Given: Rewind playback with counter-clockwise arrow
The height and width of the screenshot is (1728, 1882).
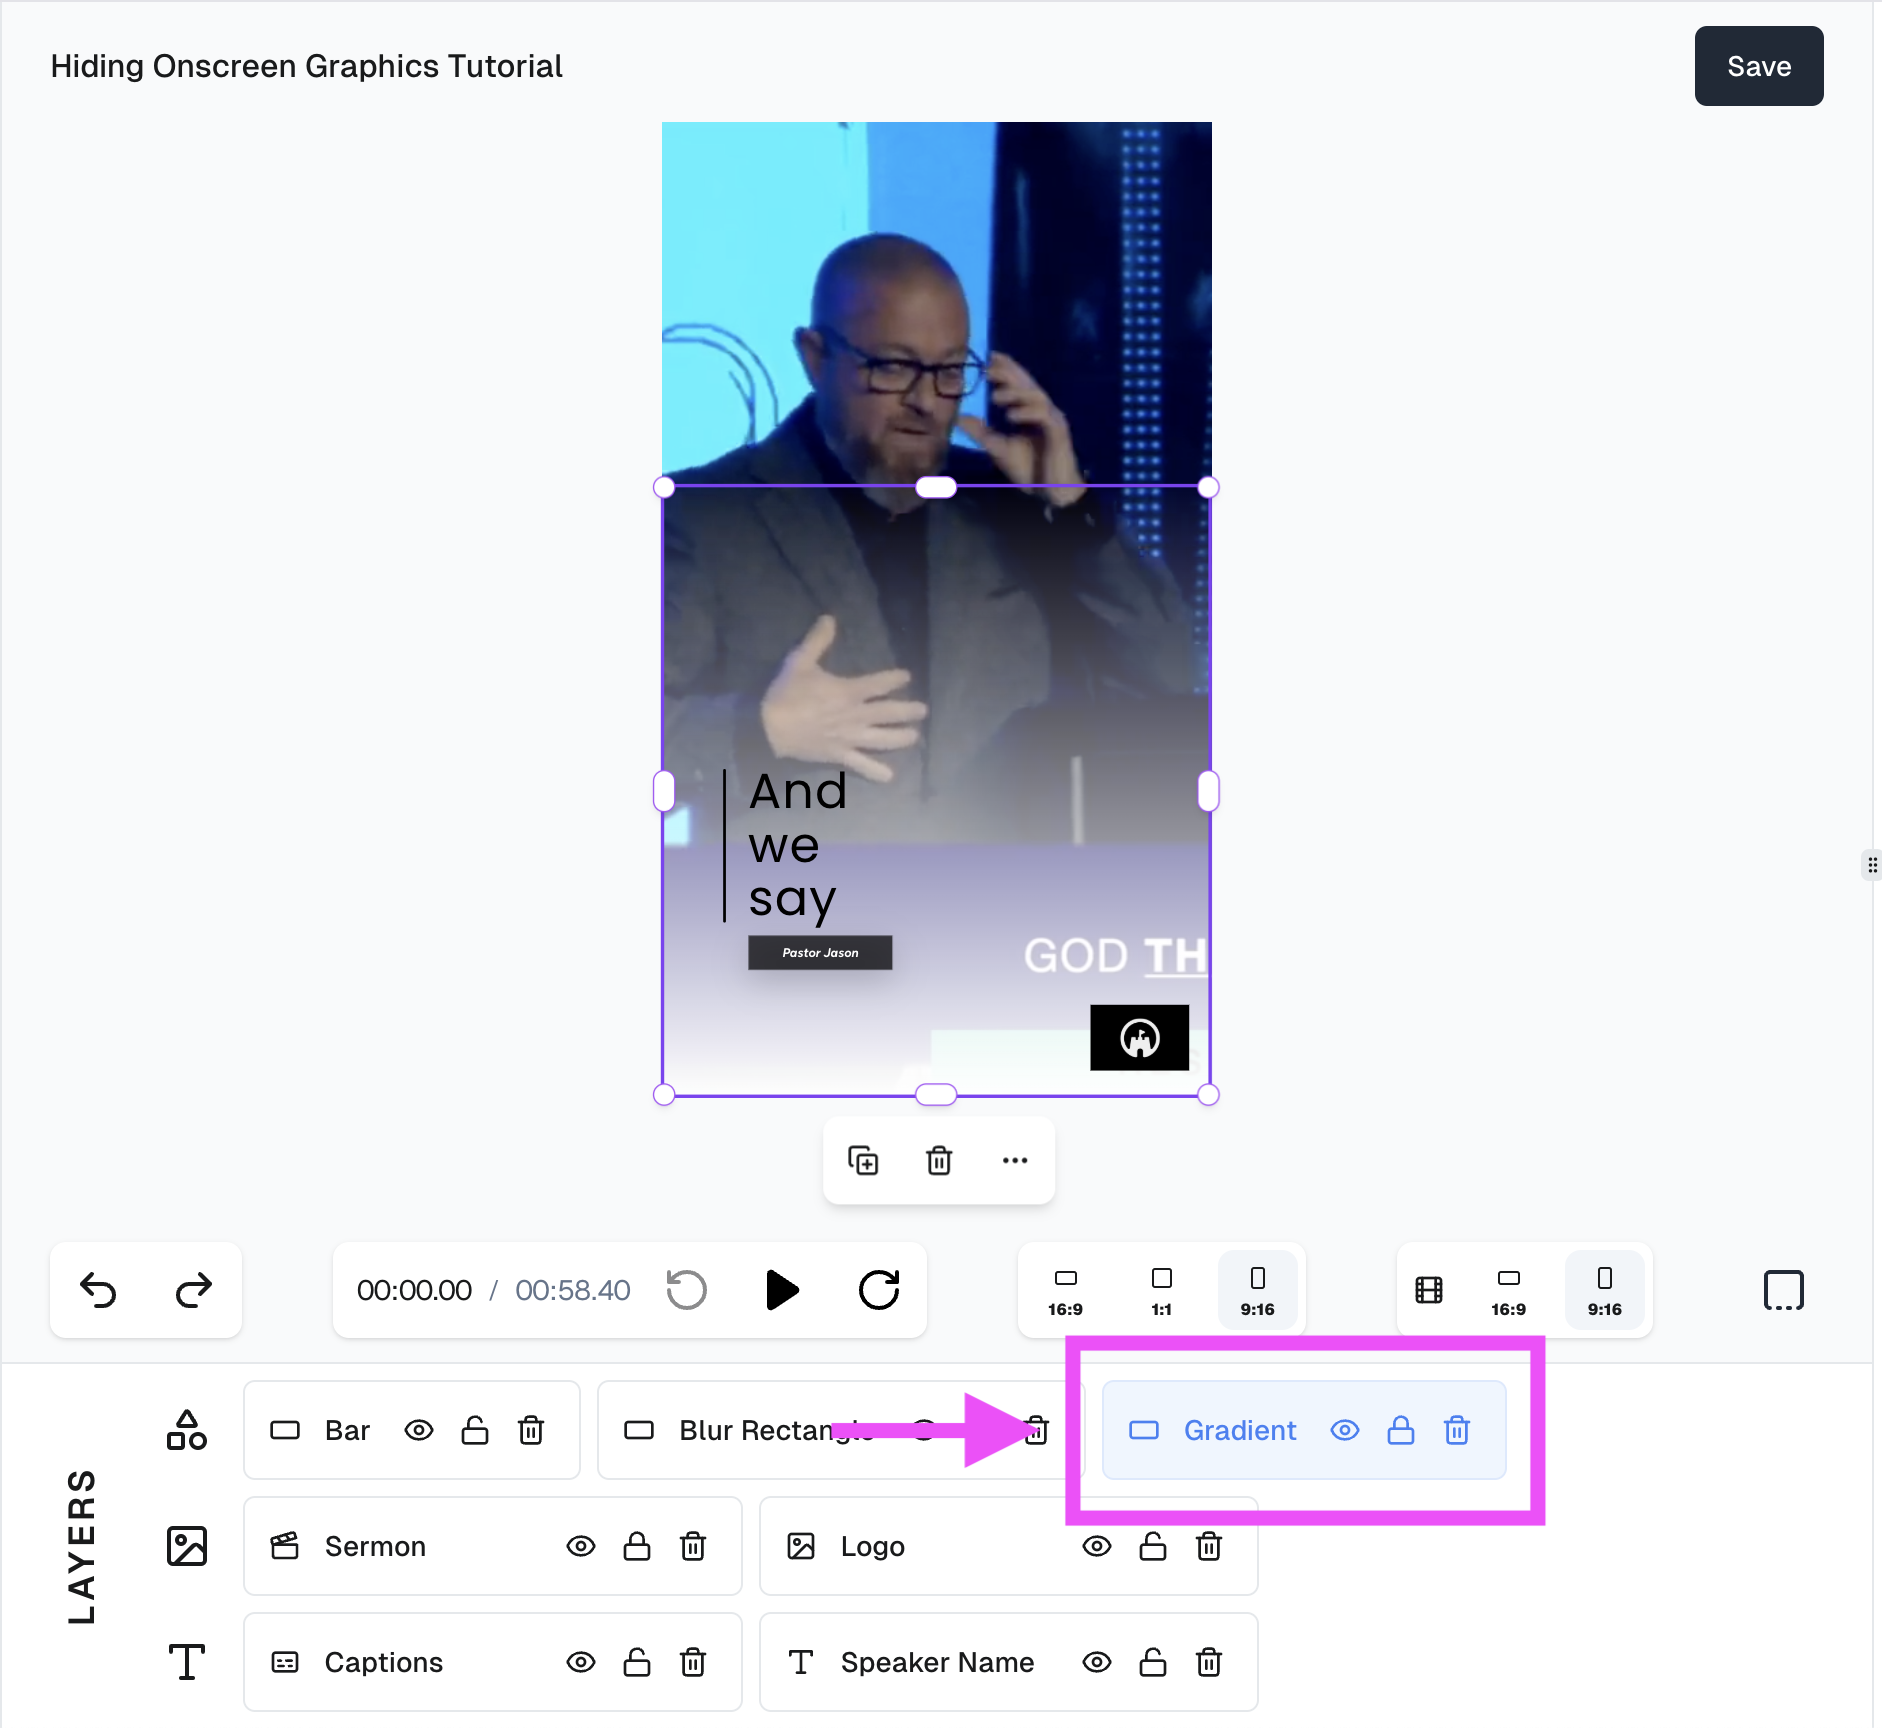Looking at the screenshot, I should [687, 1290].
